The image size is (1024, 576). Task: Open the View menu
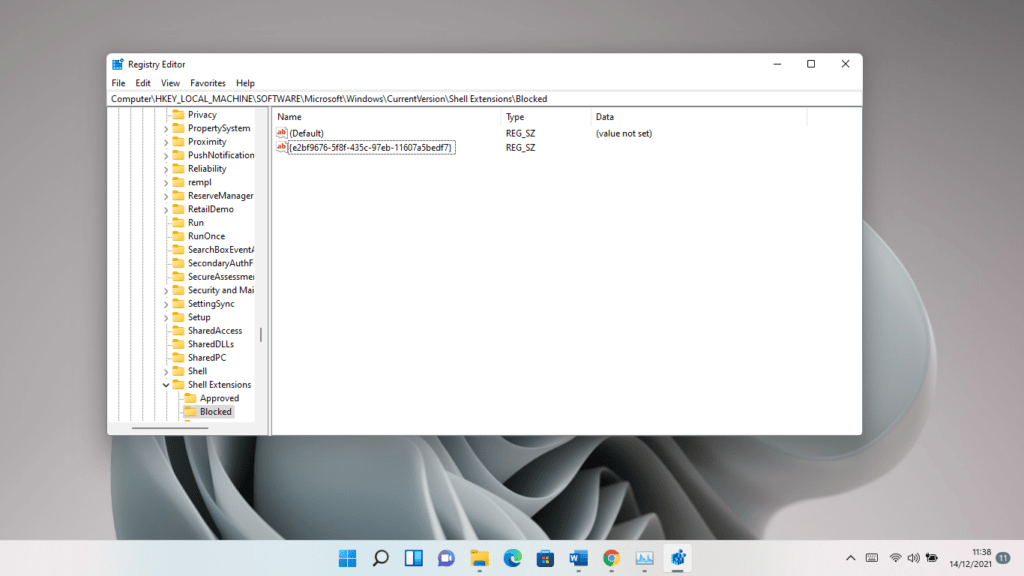point(170,83)
